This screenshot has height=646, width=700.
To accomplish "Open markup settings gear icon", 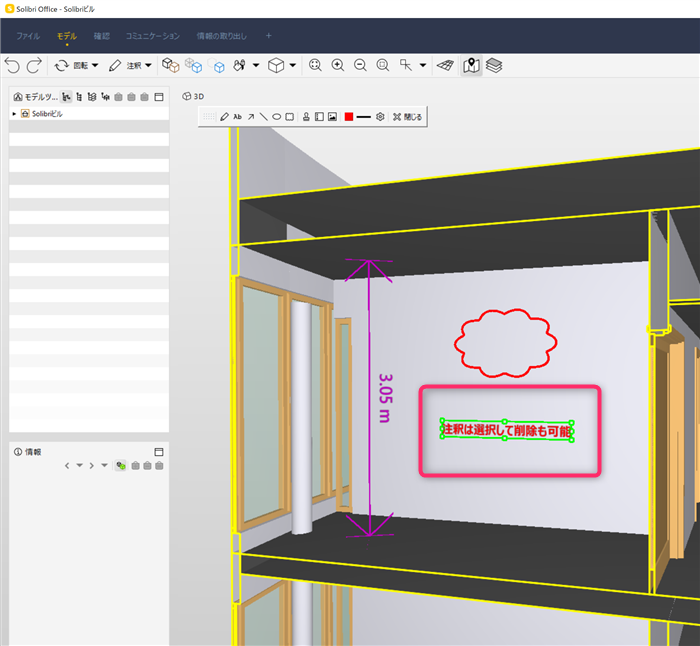I will click(x=380, y=117).
